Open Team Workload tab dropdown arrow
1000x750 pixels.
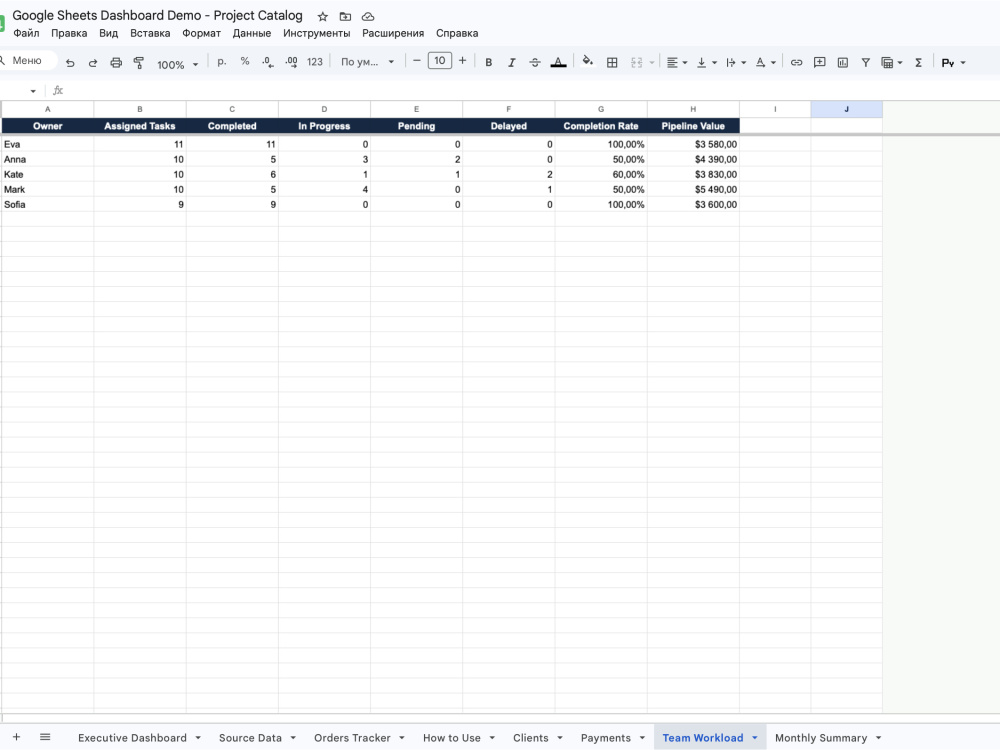[754, 737]
